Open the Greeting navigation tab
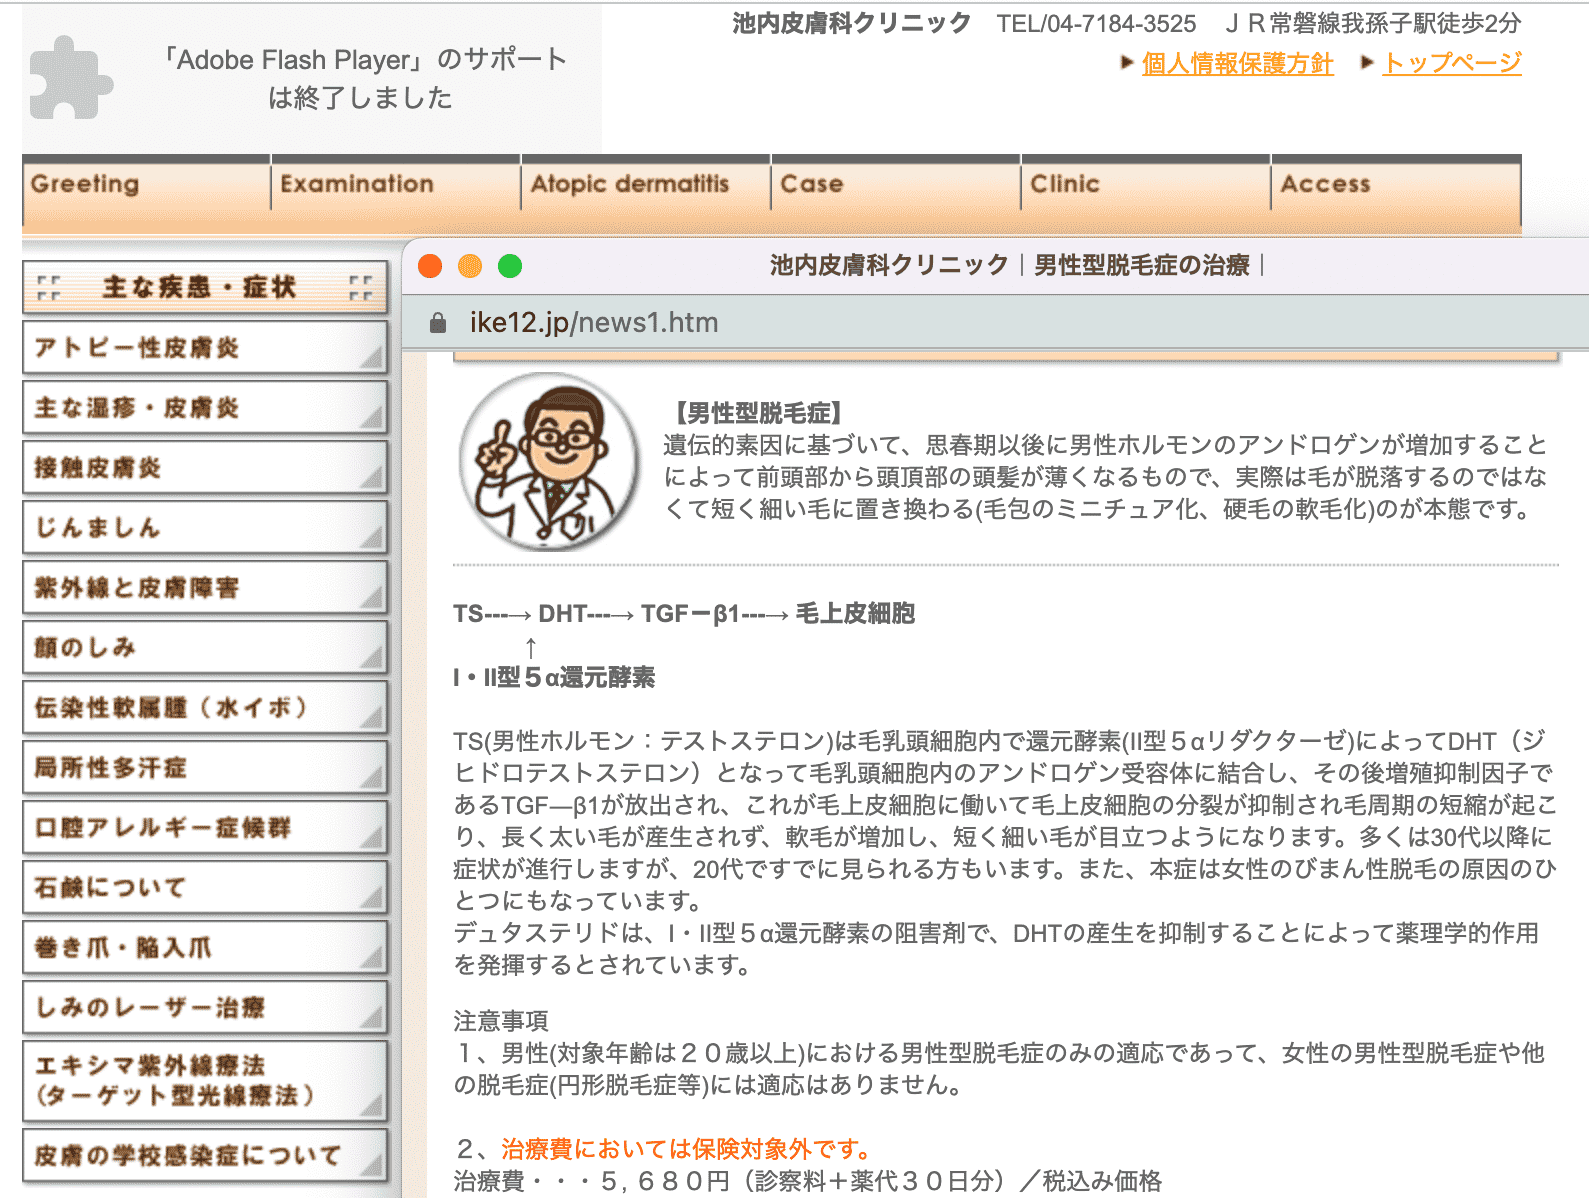The width and height of the screenshot is (1589, 1198). click(x=146, y=185)
